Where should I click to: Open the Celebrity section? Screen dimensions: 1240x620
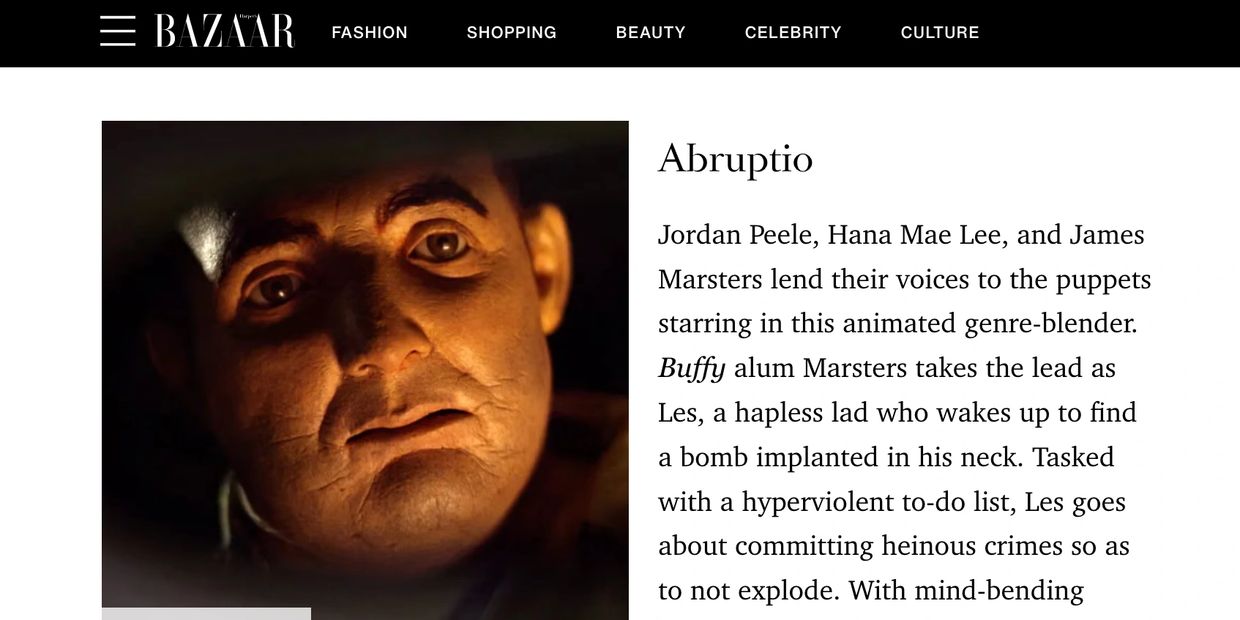tap(793, 32)
